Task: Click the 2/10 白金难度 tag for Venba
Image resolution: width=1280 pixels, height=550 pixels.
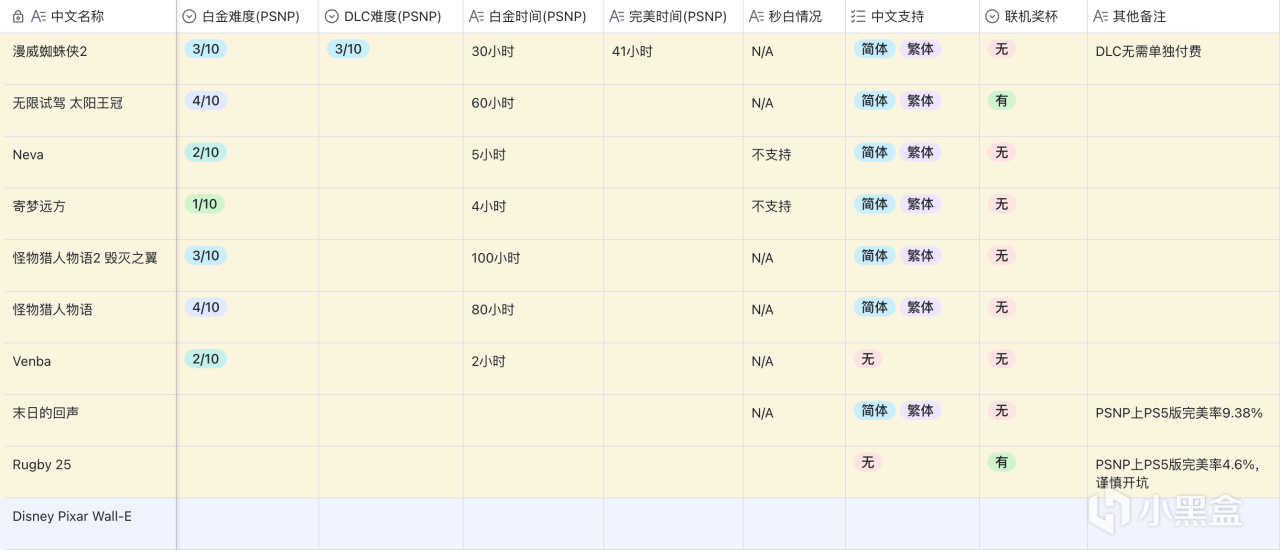Action: tap(205, 359)
